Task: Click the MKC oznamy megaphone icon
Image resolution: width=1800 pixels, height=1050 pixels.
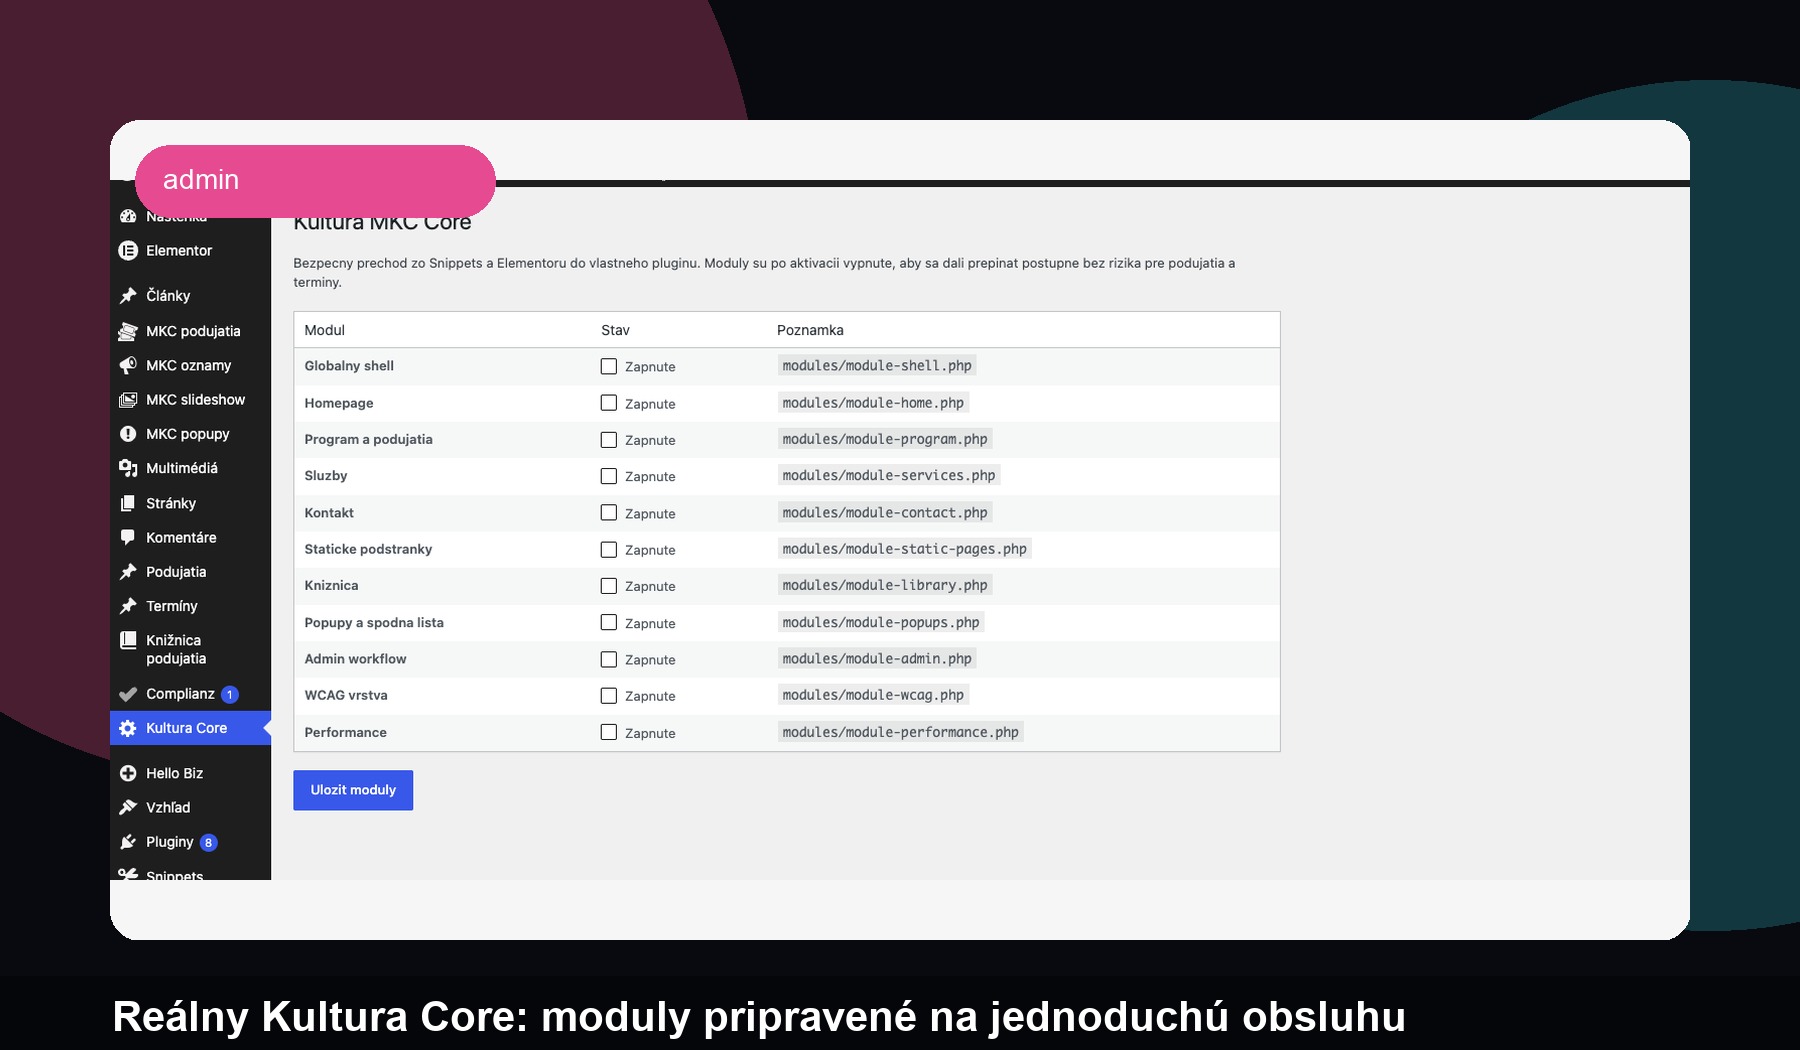Action: tap(128, 366)
